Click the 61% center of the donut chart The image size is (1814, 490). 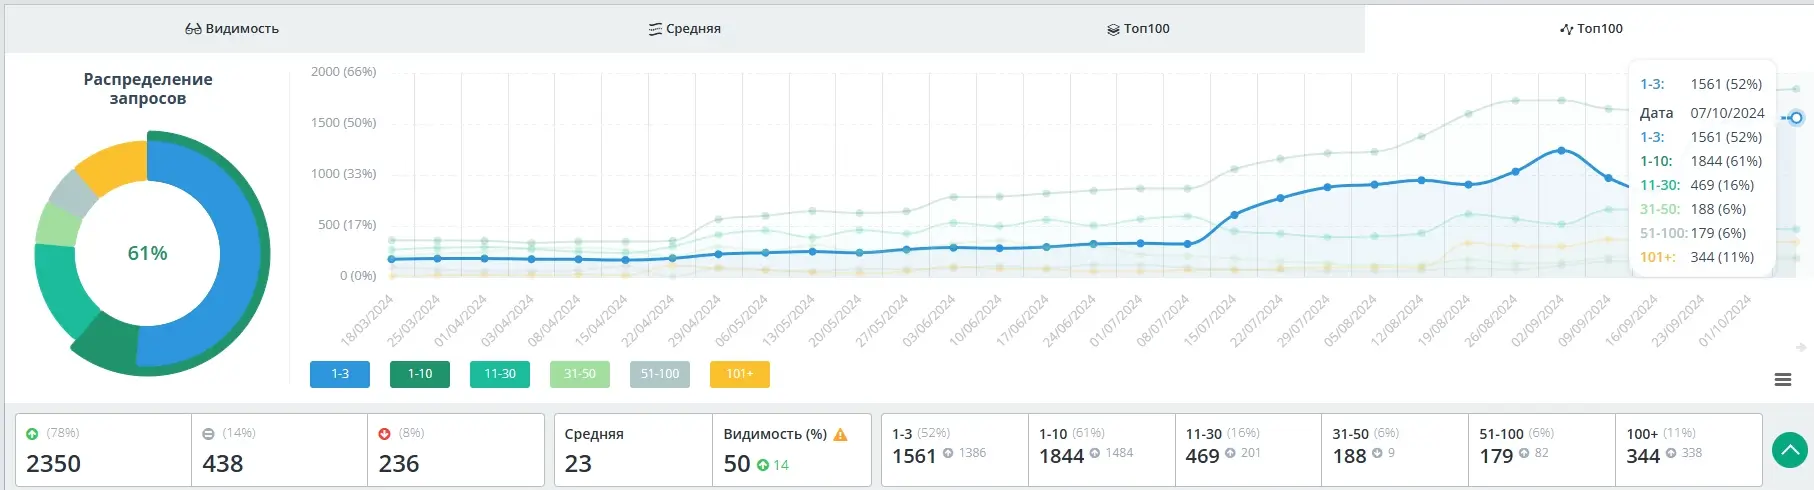[147, 253]
